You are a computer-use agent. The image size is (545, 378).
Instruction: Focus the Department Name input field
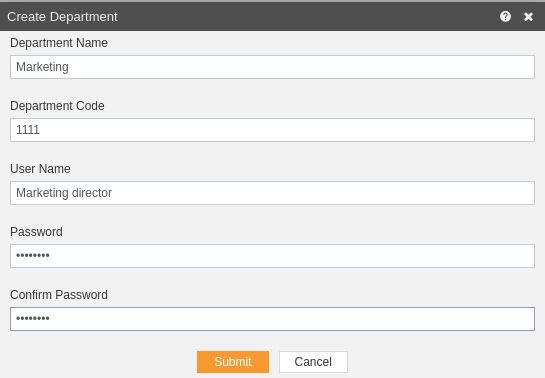tap(272, 67)
